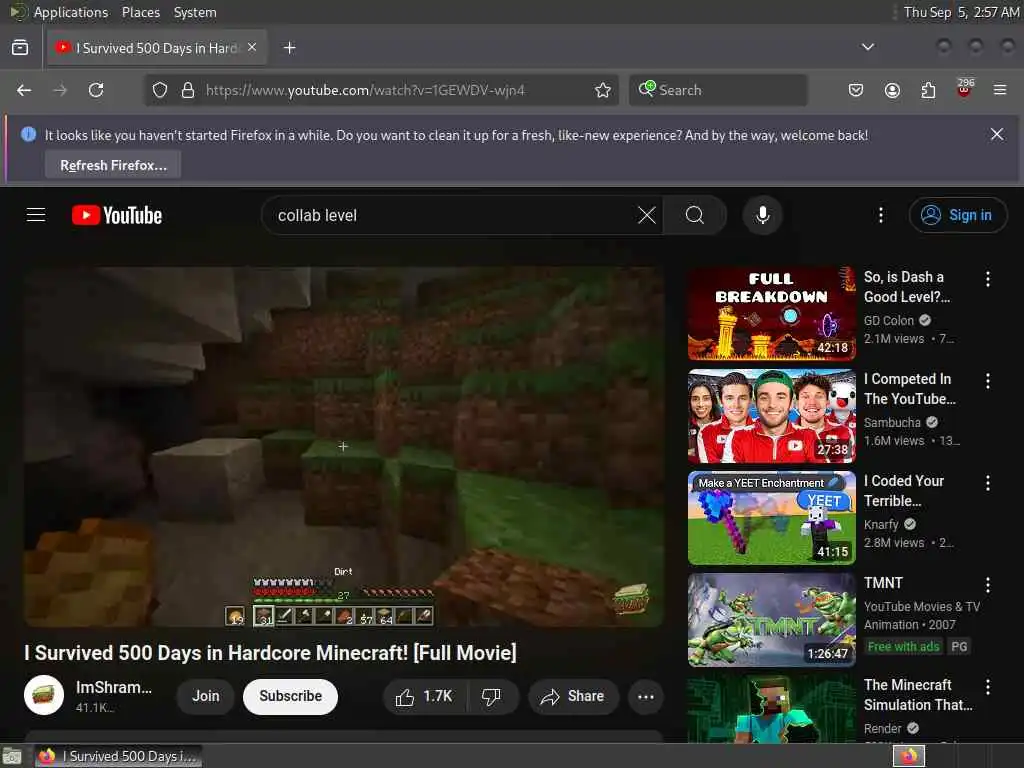
Task: Like the video with 1.7K likes
Action: pos(424,697)
